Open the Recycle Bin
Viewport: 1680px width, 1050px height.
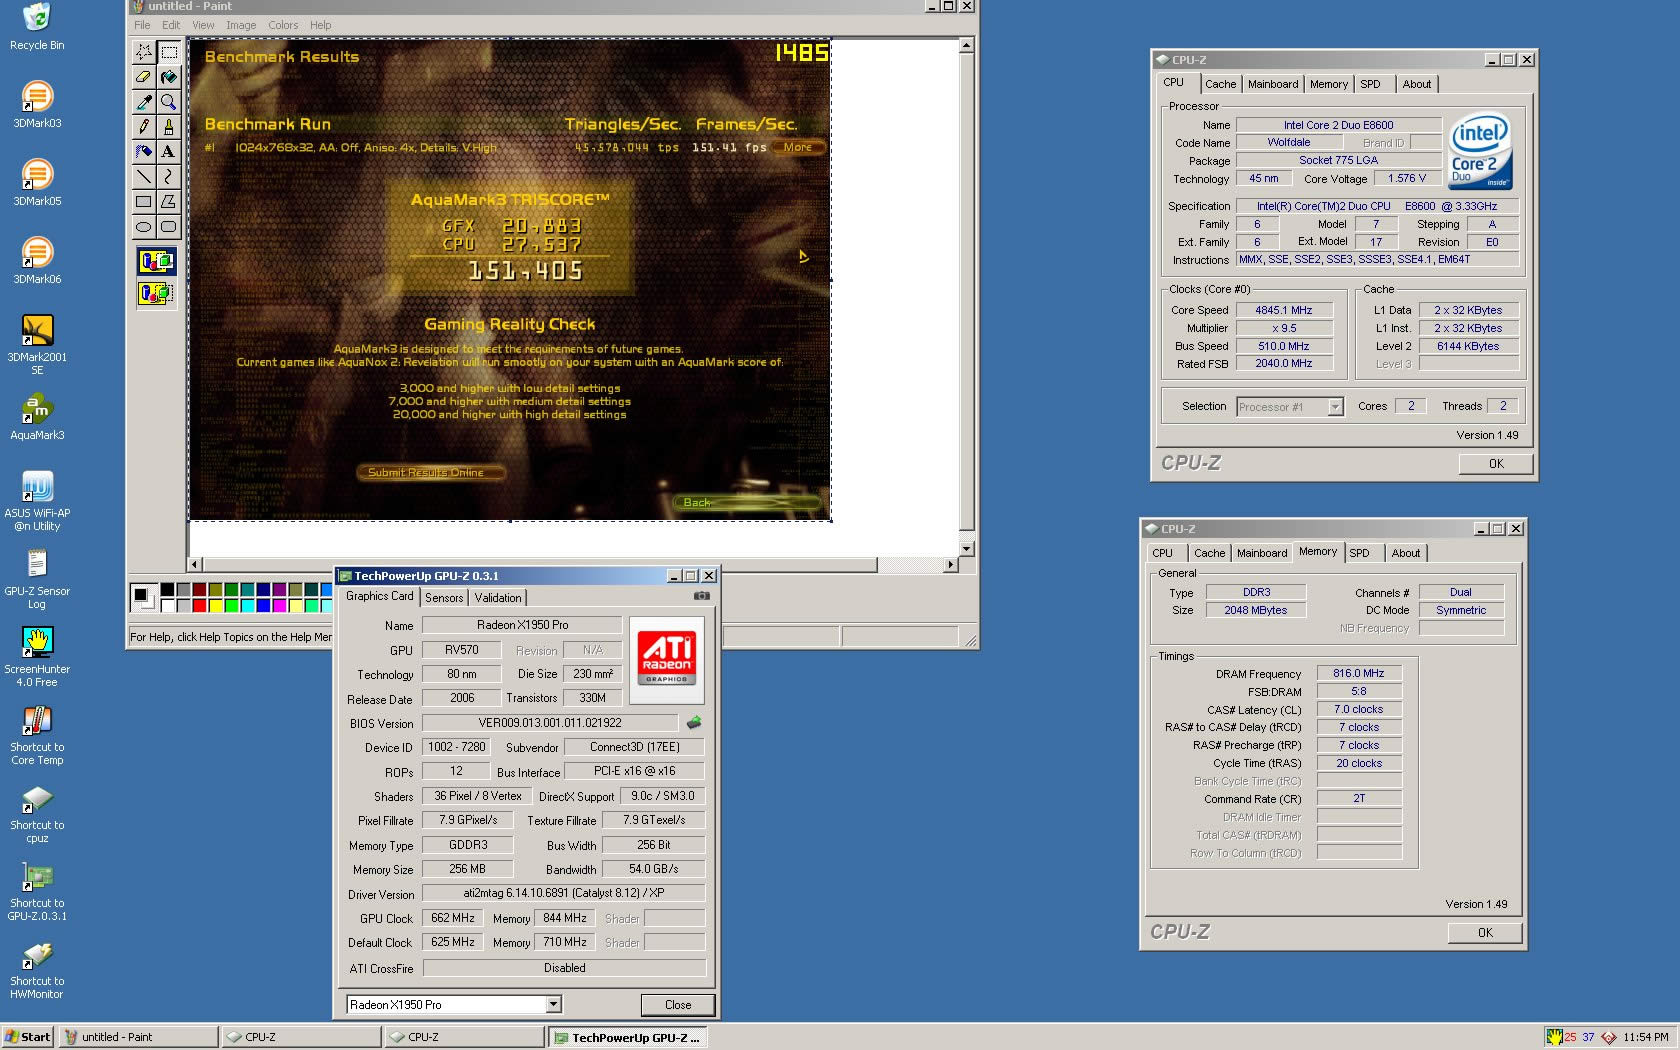coord(37,27)
